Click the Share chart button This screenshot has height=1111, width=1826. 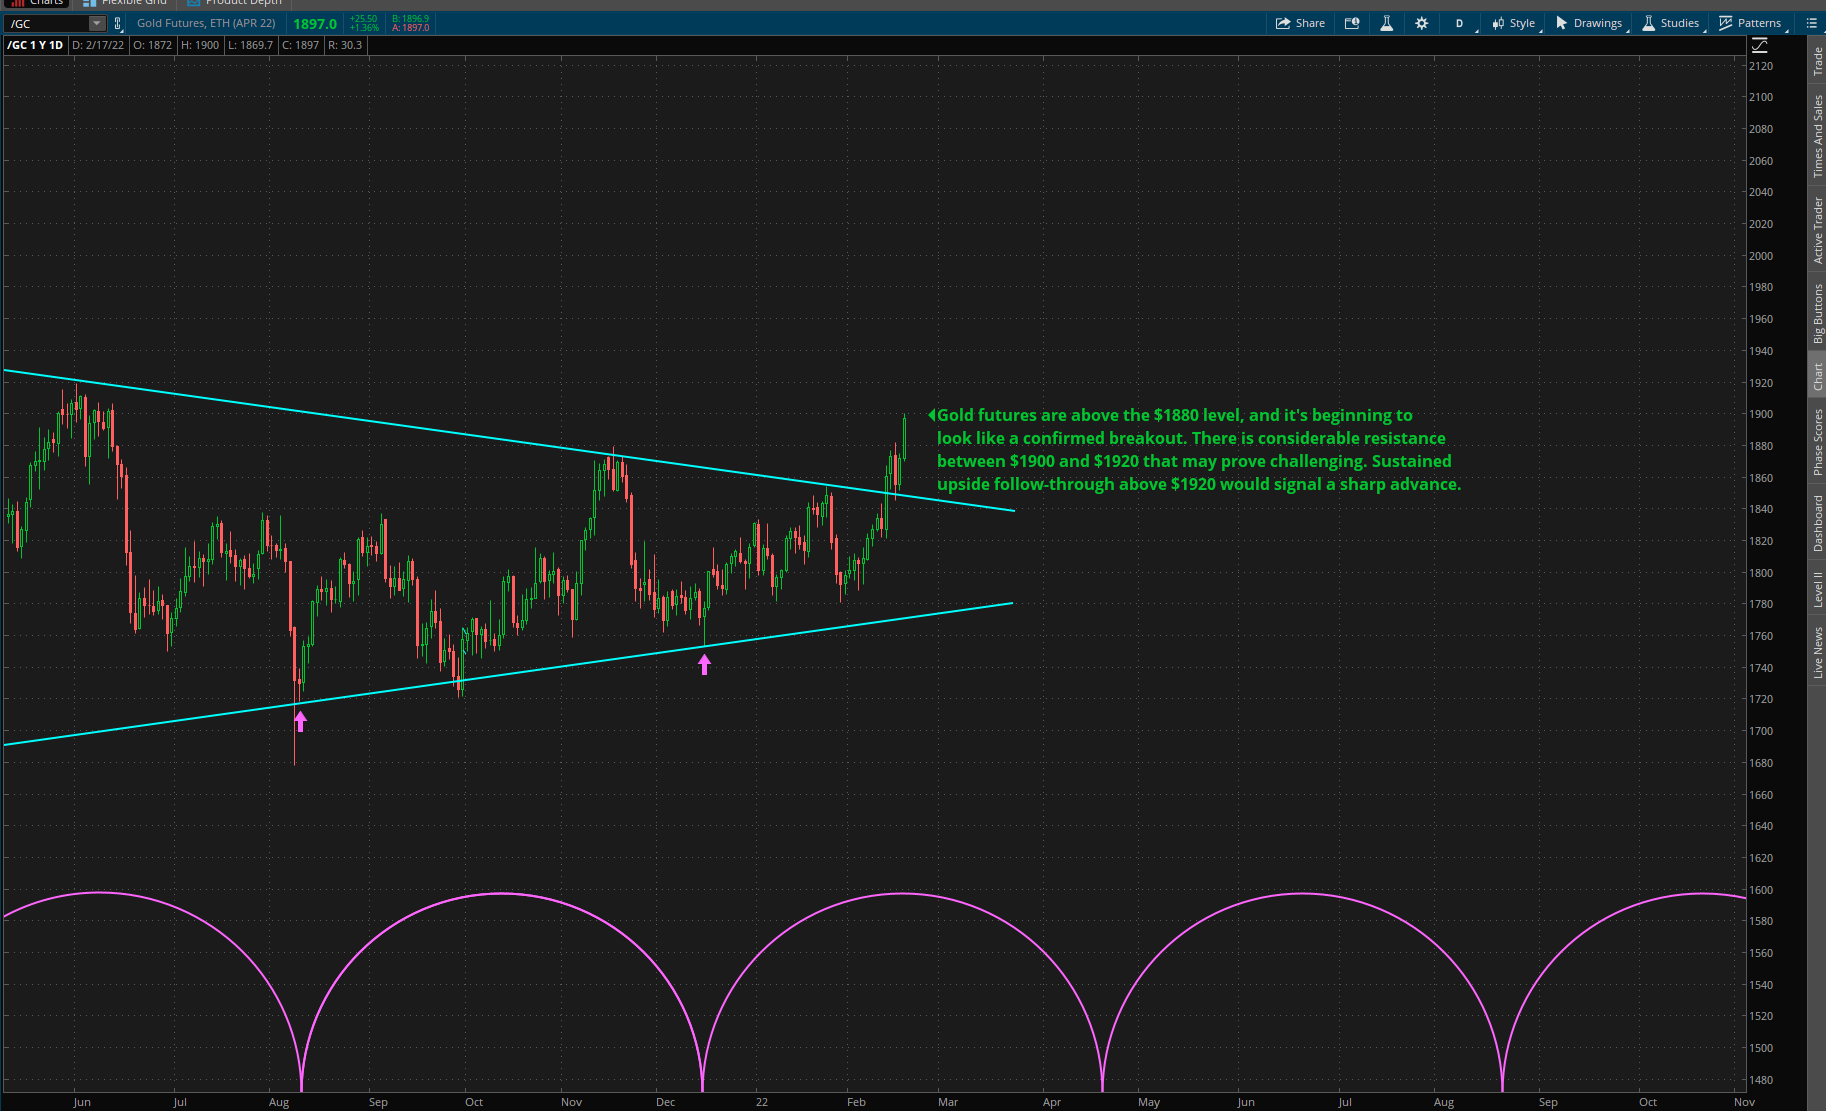click(1300, 23)
